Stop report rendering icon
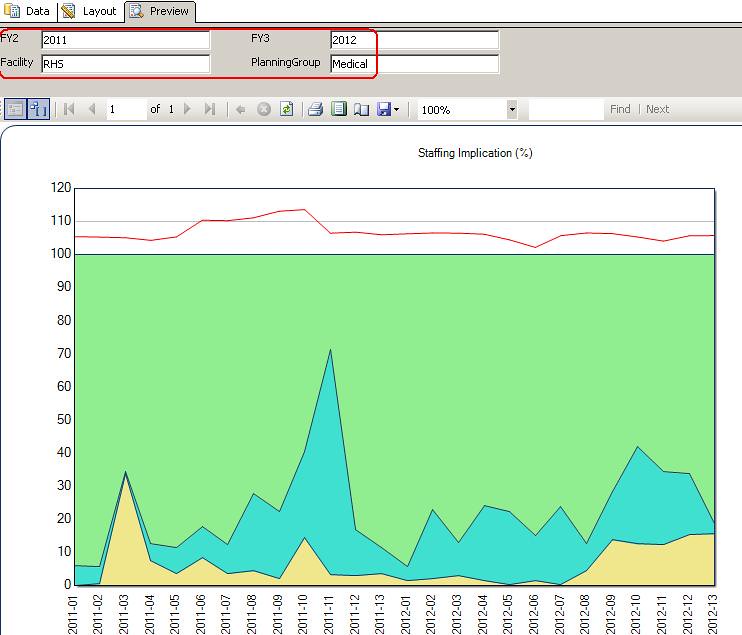Viewport: 742px width, 635px height. click(x=264, y=109)
